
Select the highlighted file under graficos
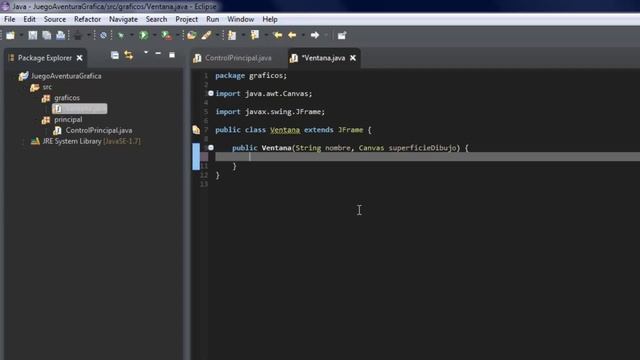[x=80, y=109]
